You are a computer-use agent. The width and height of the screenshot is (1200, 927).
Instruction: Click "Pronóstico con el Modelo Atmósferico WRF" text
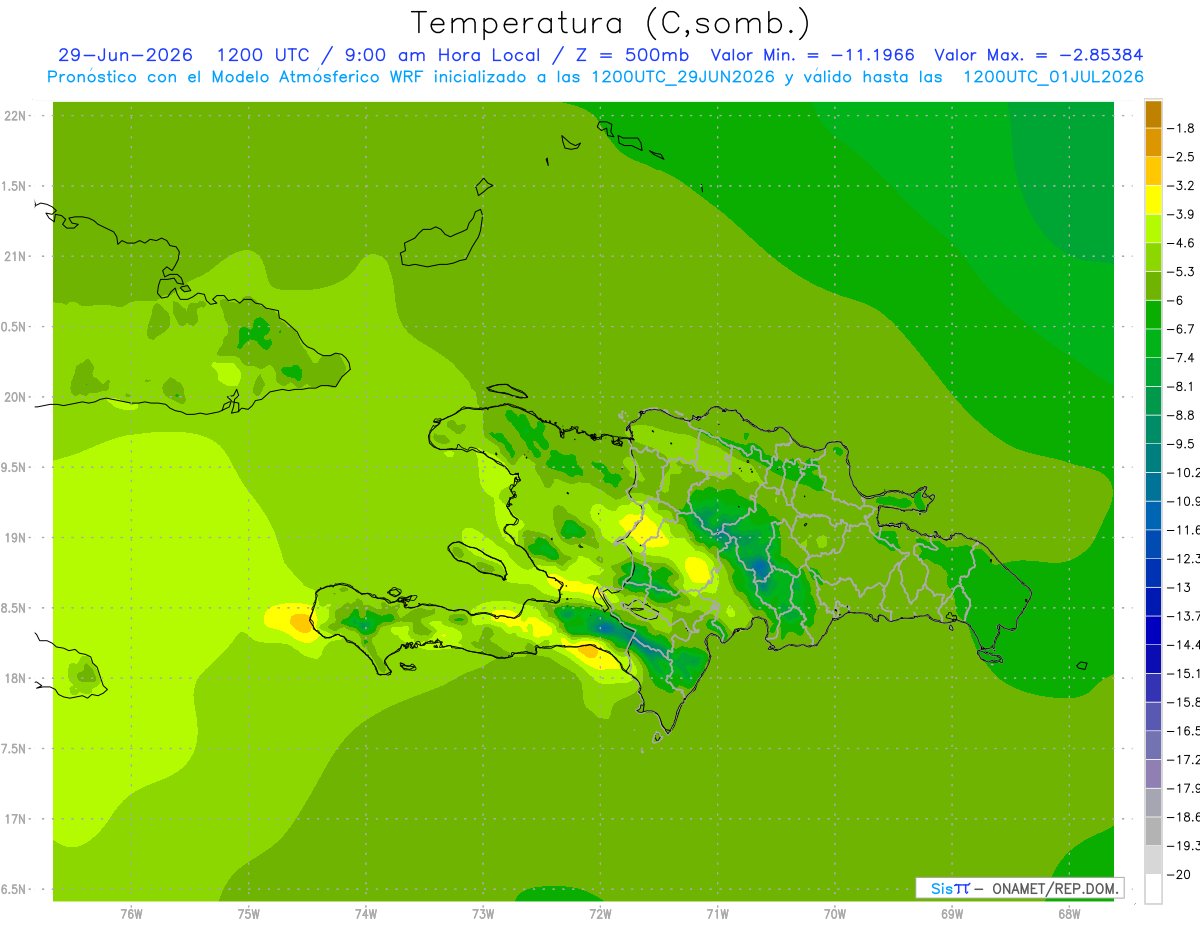[x=237, y=77]
